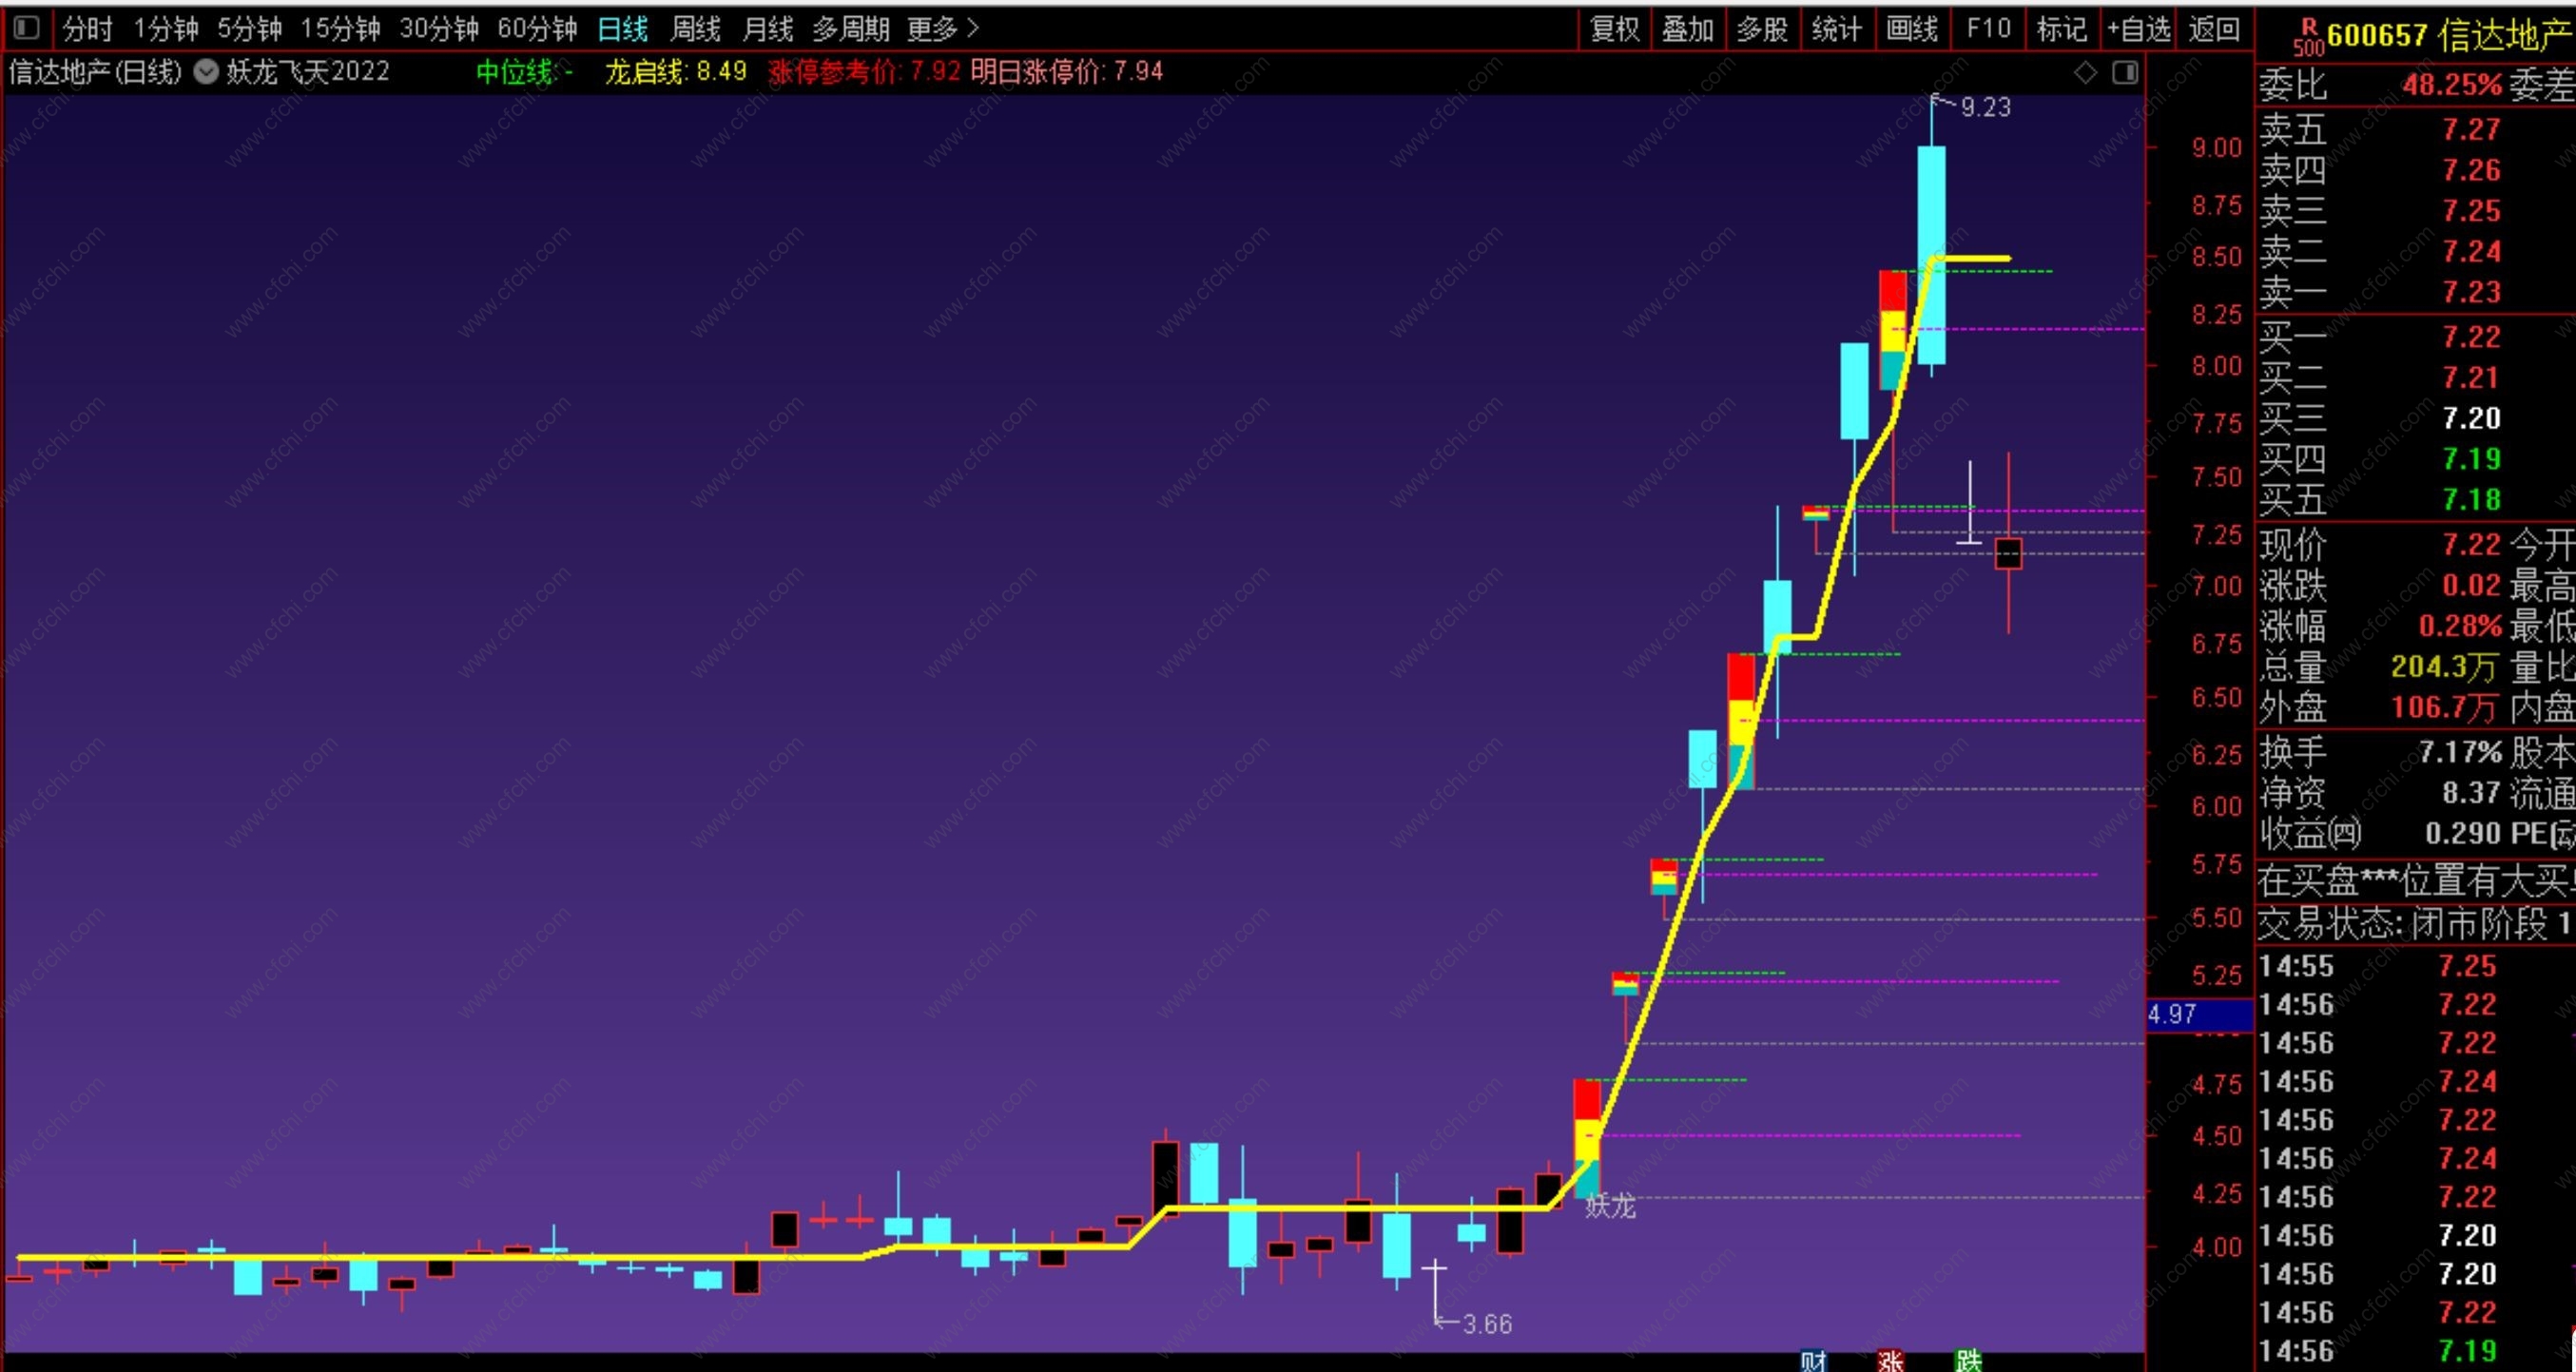The image size is (2576, 1372).
Task: Open the 复权 adjustment menu
Action: click(1614, 28)
